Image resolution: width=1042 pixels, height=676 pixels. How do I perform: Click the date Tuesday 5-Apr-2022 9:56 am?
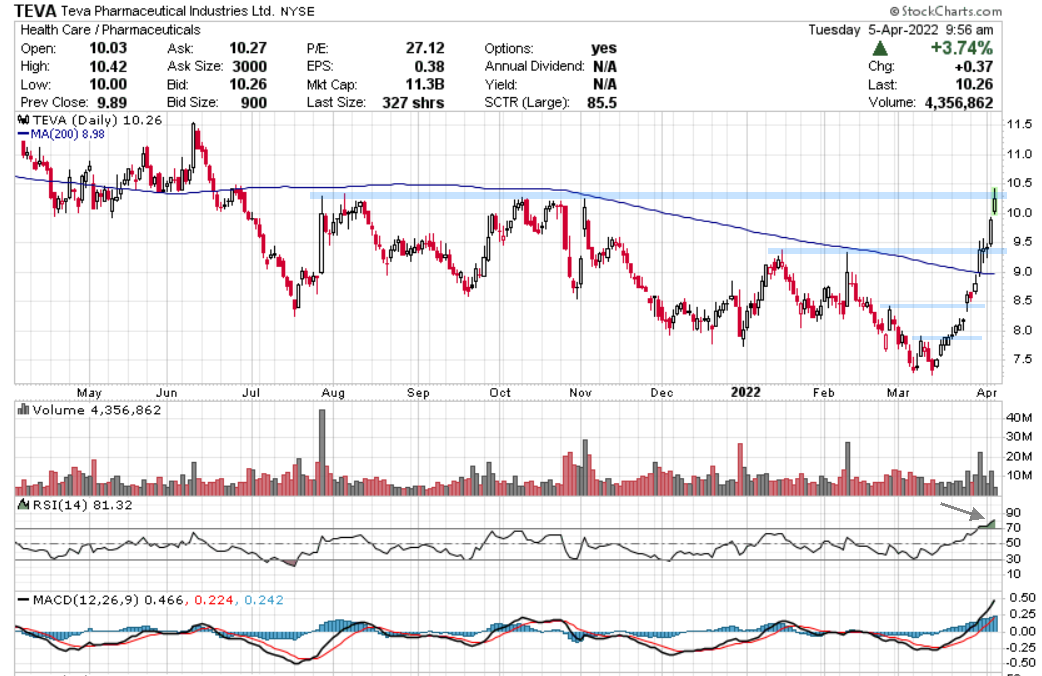900,30
